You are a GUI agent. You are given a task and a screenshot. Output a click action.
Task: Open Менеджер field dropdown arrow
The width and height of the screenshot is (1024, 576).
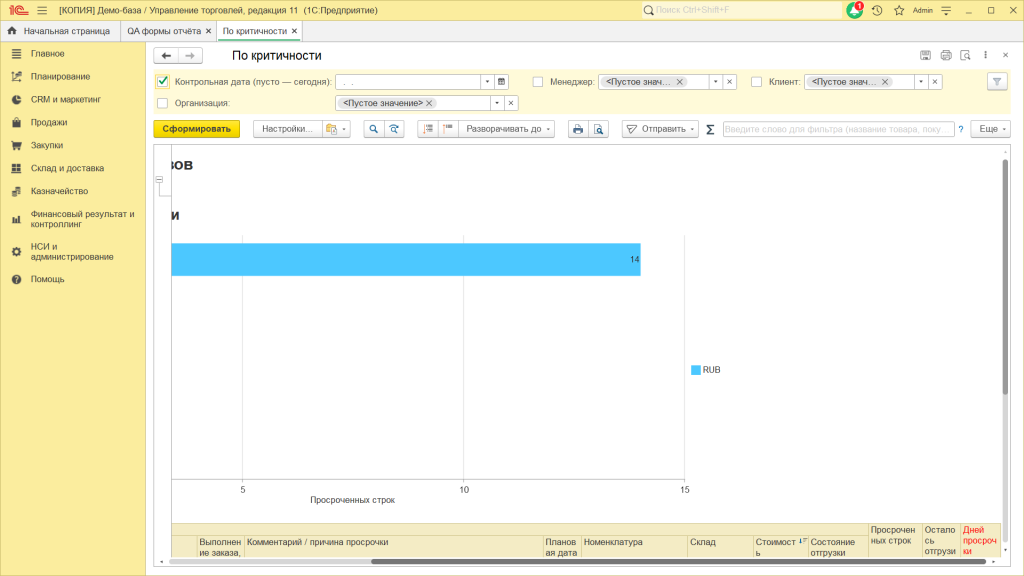[716, 82]
